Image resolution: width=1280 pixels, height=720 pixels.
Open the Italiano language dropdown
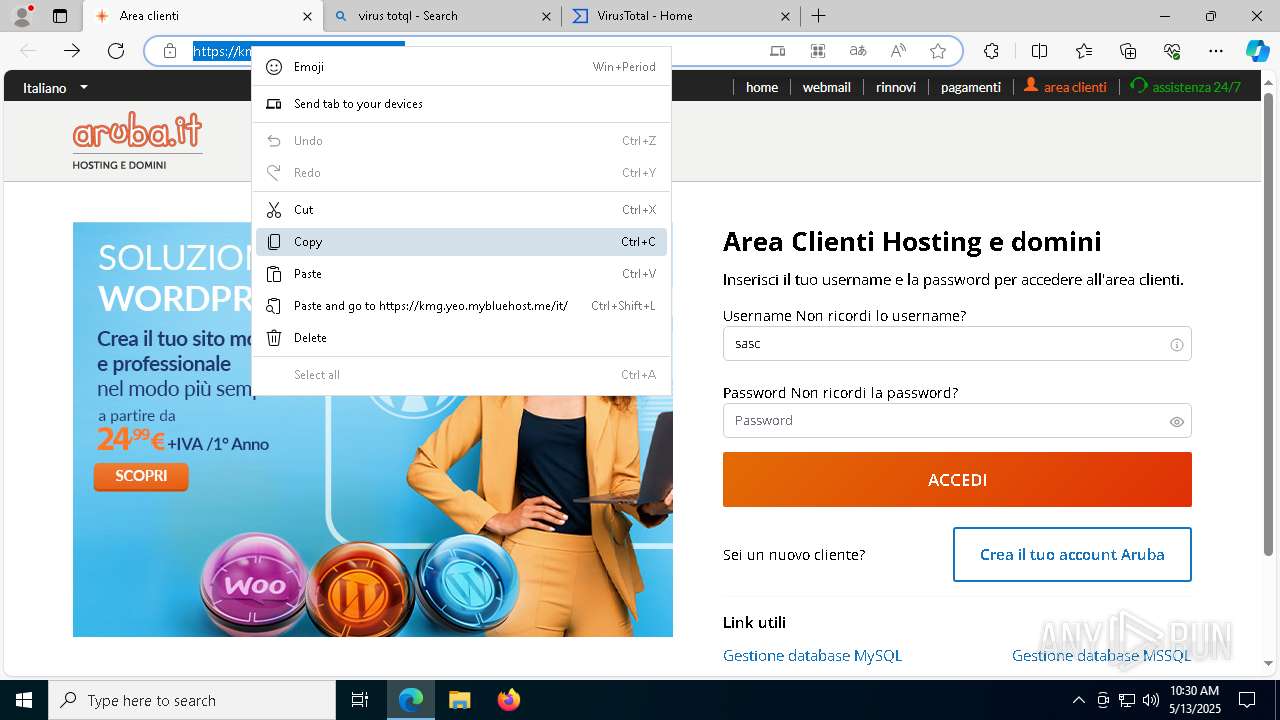[56, 87]
